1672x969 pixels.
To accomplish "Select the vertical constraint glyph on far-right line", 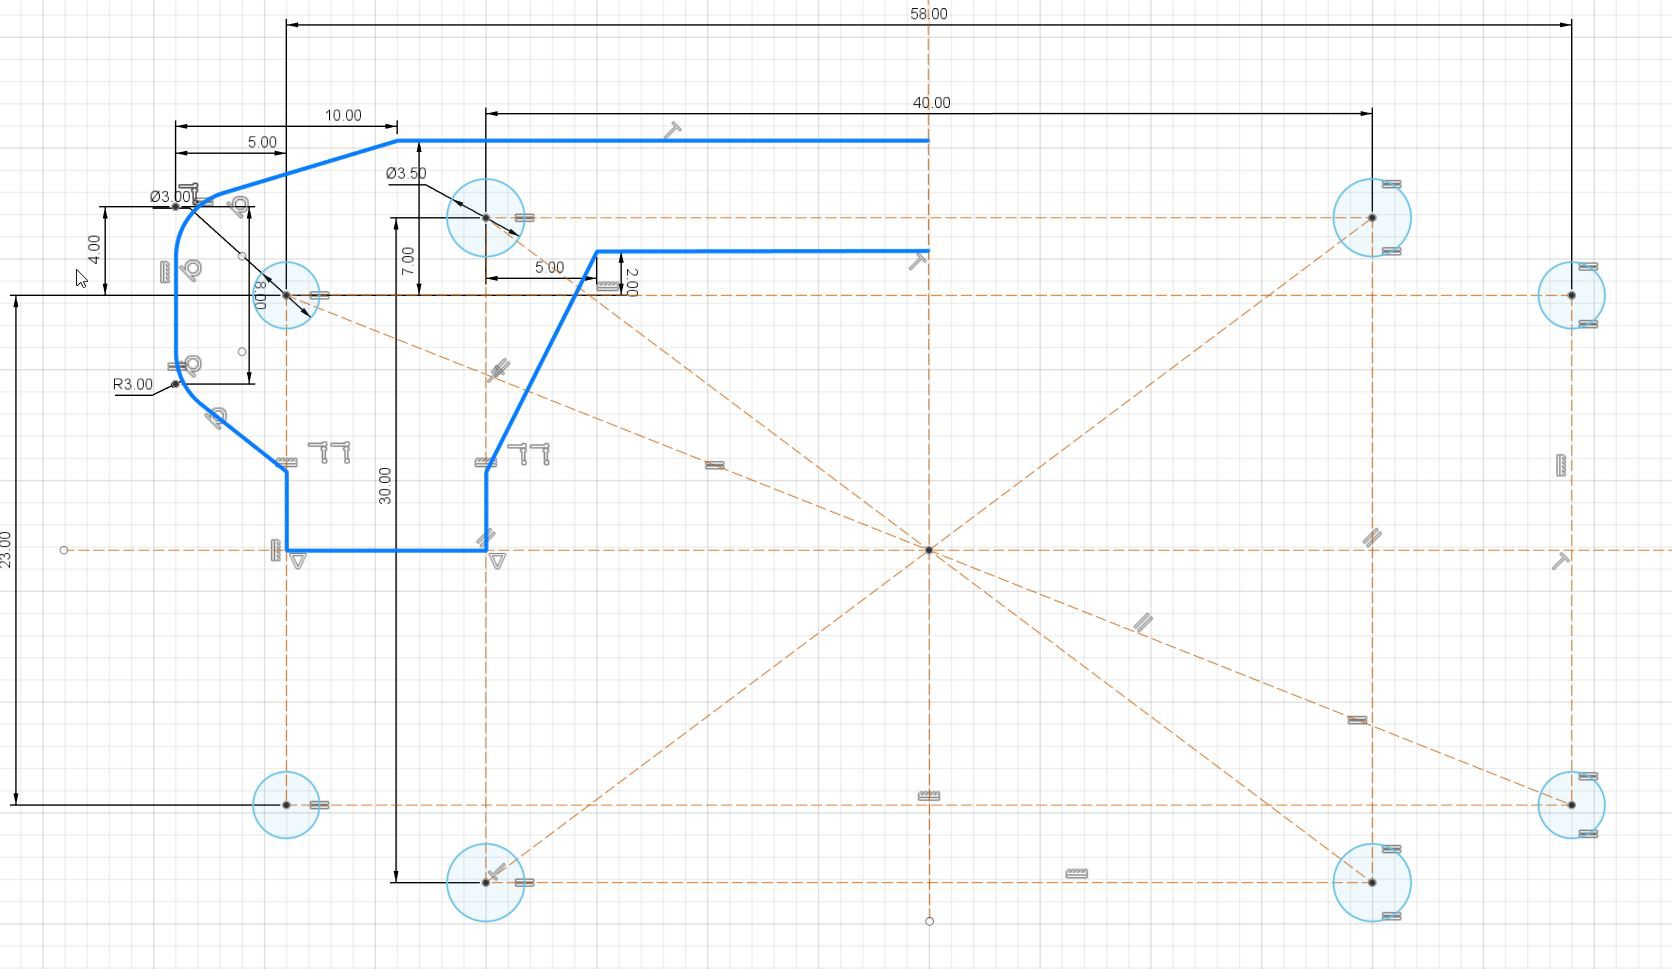I will point(1561,465).
